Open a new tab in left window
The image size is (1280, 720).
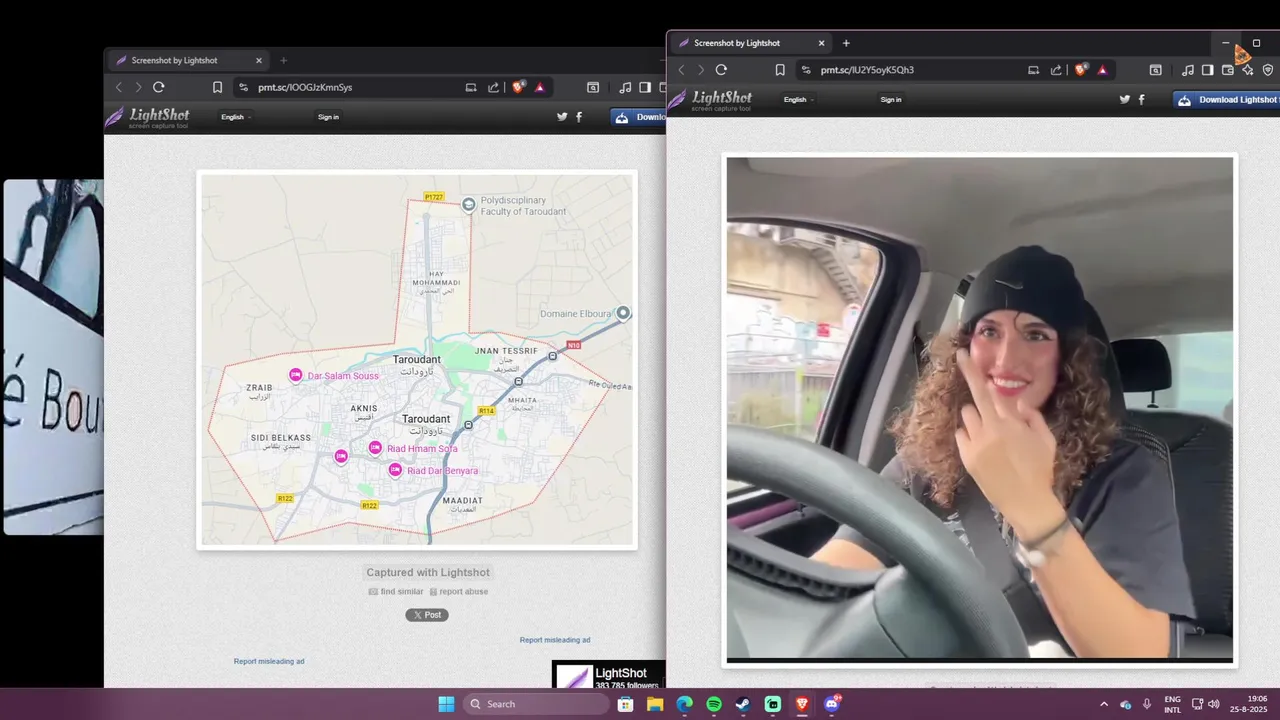click(x=283, y=60)
